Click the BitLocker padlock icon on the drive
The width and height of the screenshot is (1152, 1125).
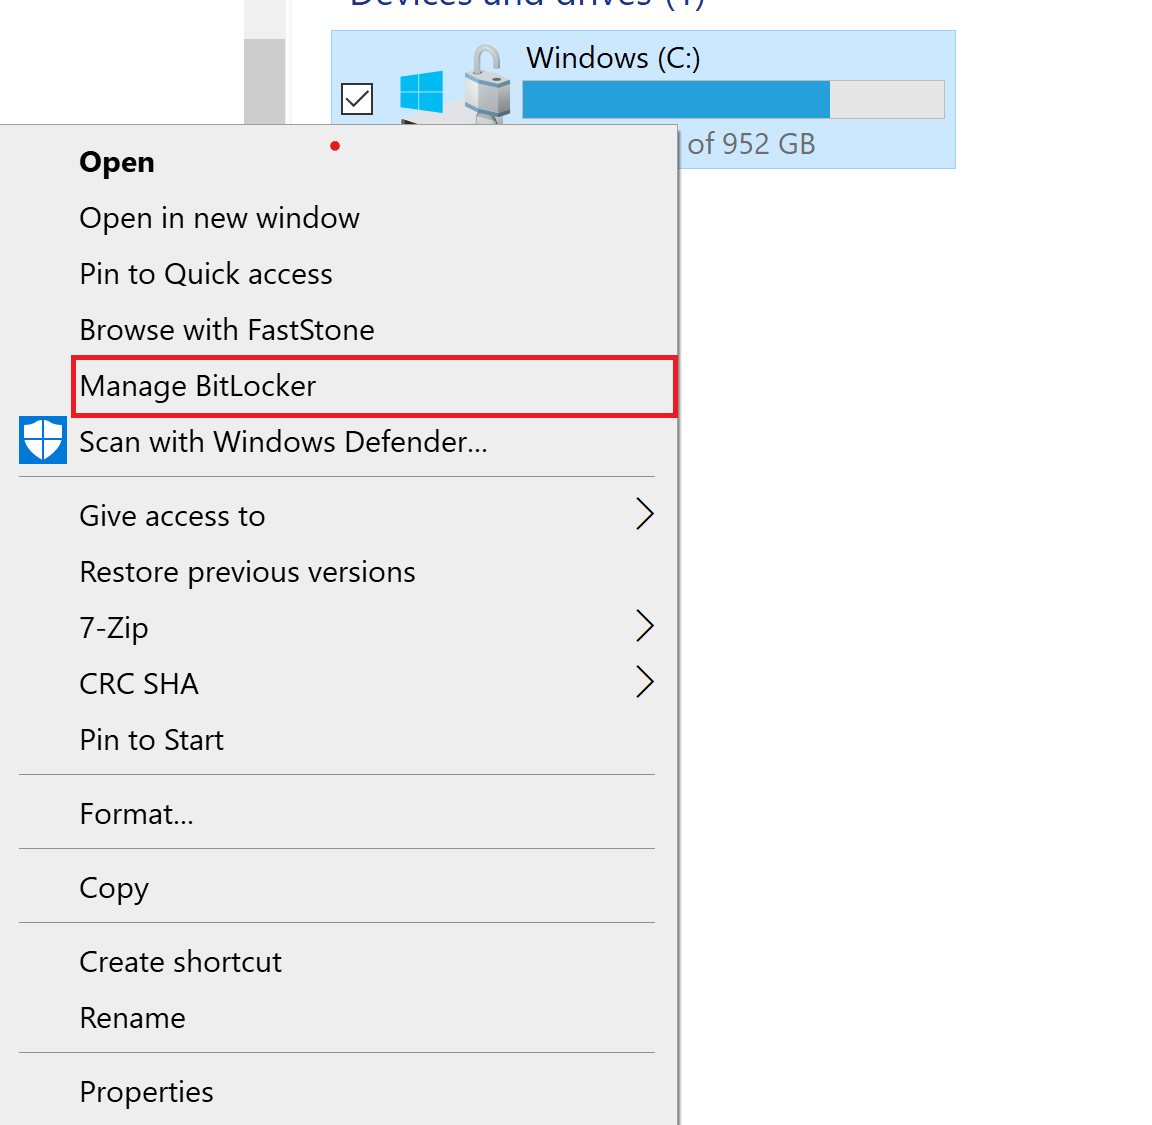[x=487, y=80]
